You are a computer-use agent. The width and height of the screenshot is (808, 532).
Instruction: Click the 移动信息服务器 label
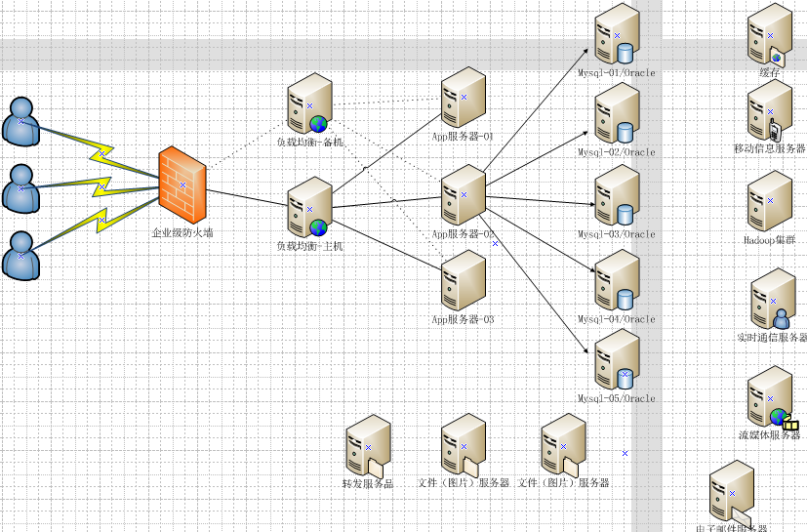[x=770, y=148]
